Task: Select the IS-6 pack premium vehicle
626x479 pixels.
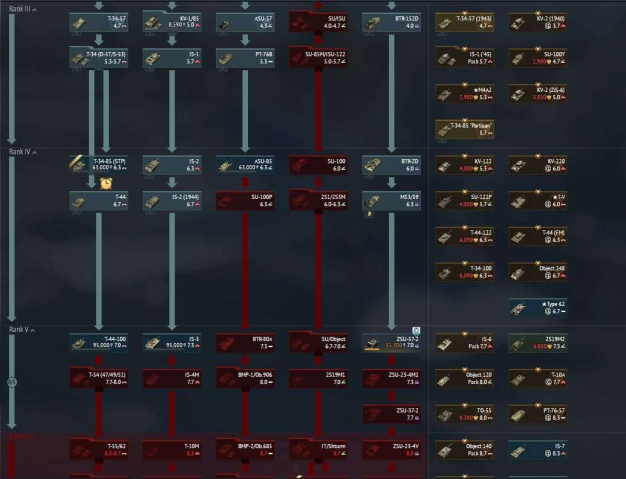Action: (x=465, y=343)
